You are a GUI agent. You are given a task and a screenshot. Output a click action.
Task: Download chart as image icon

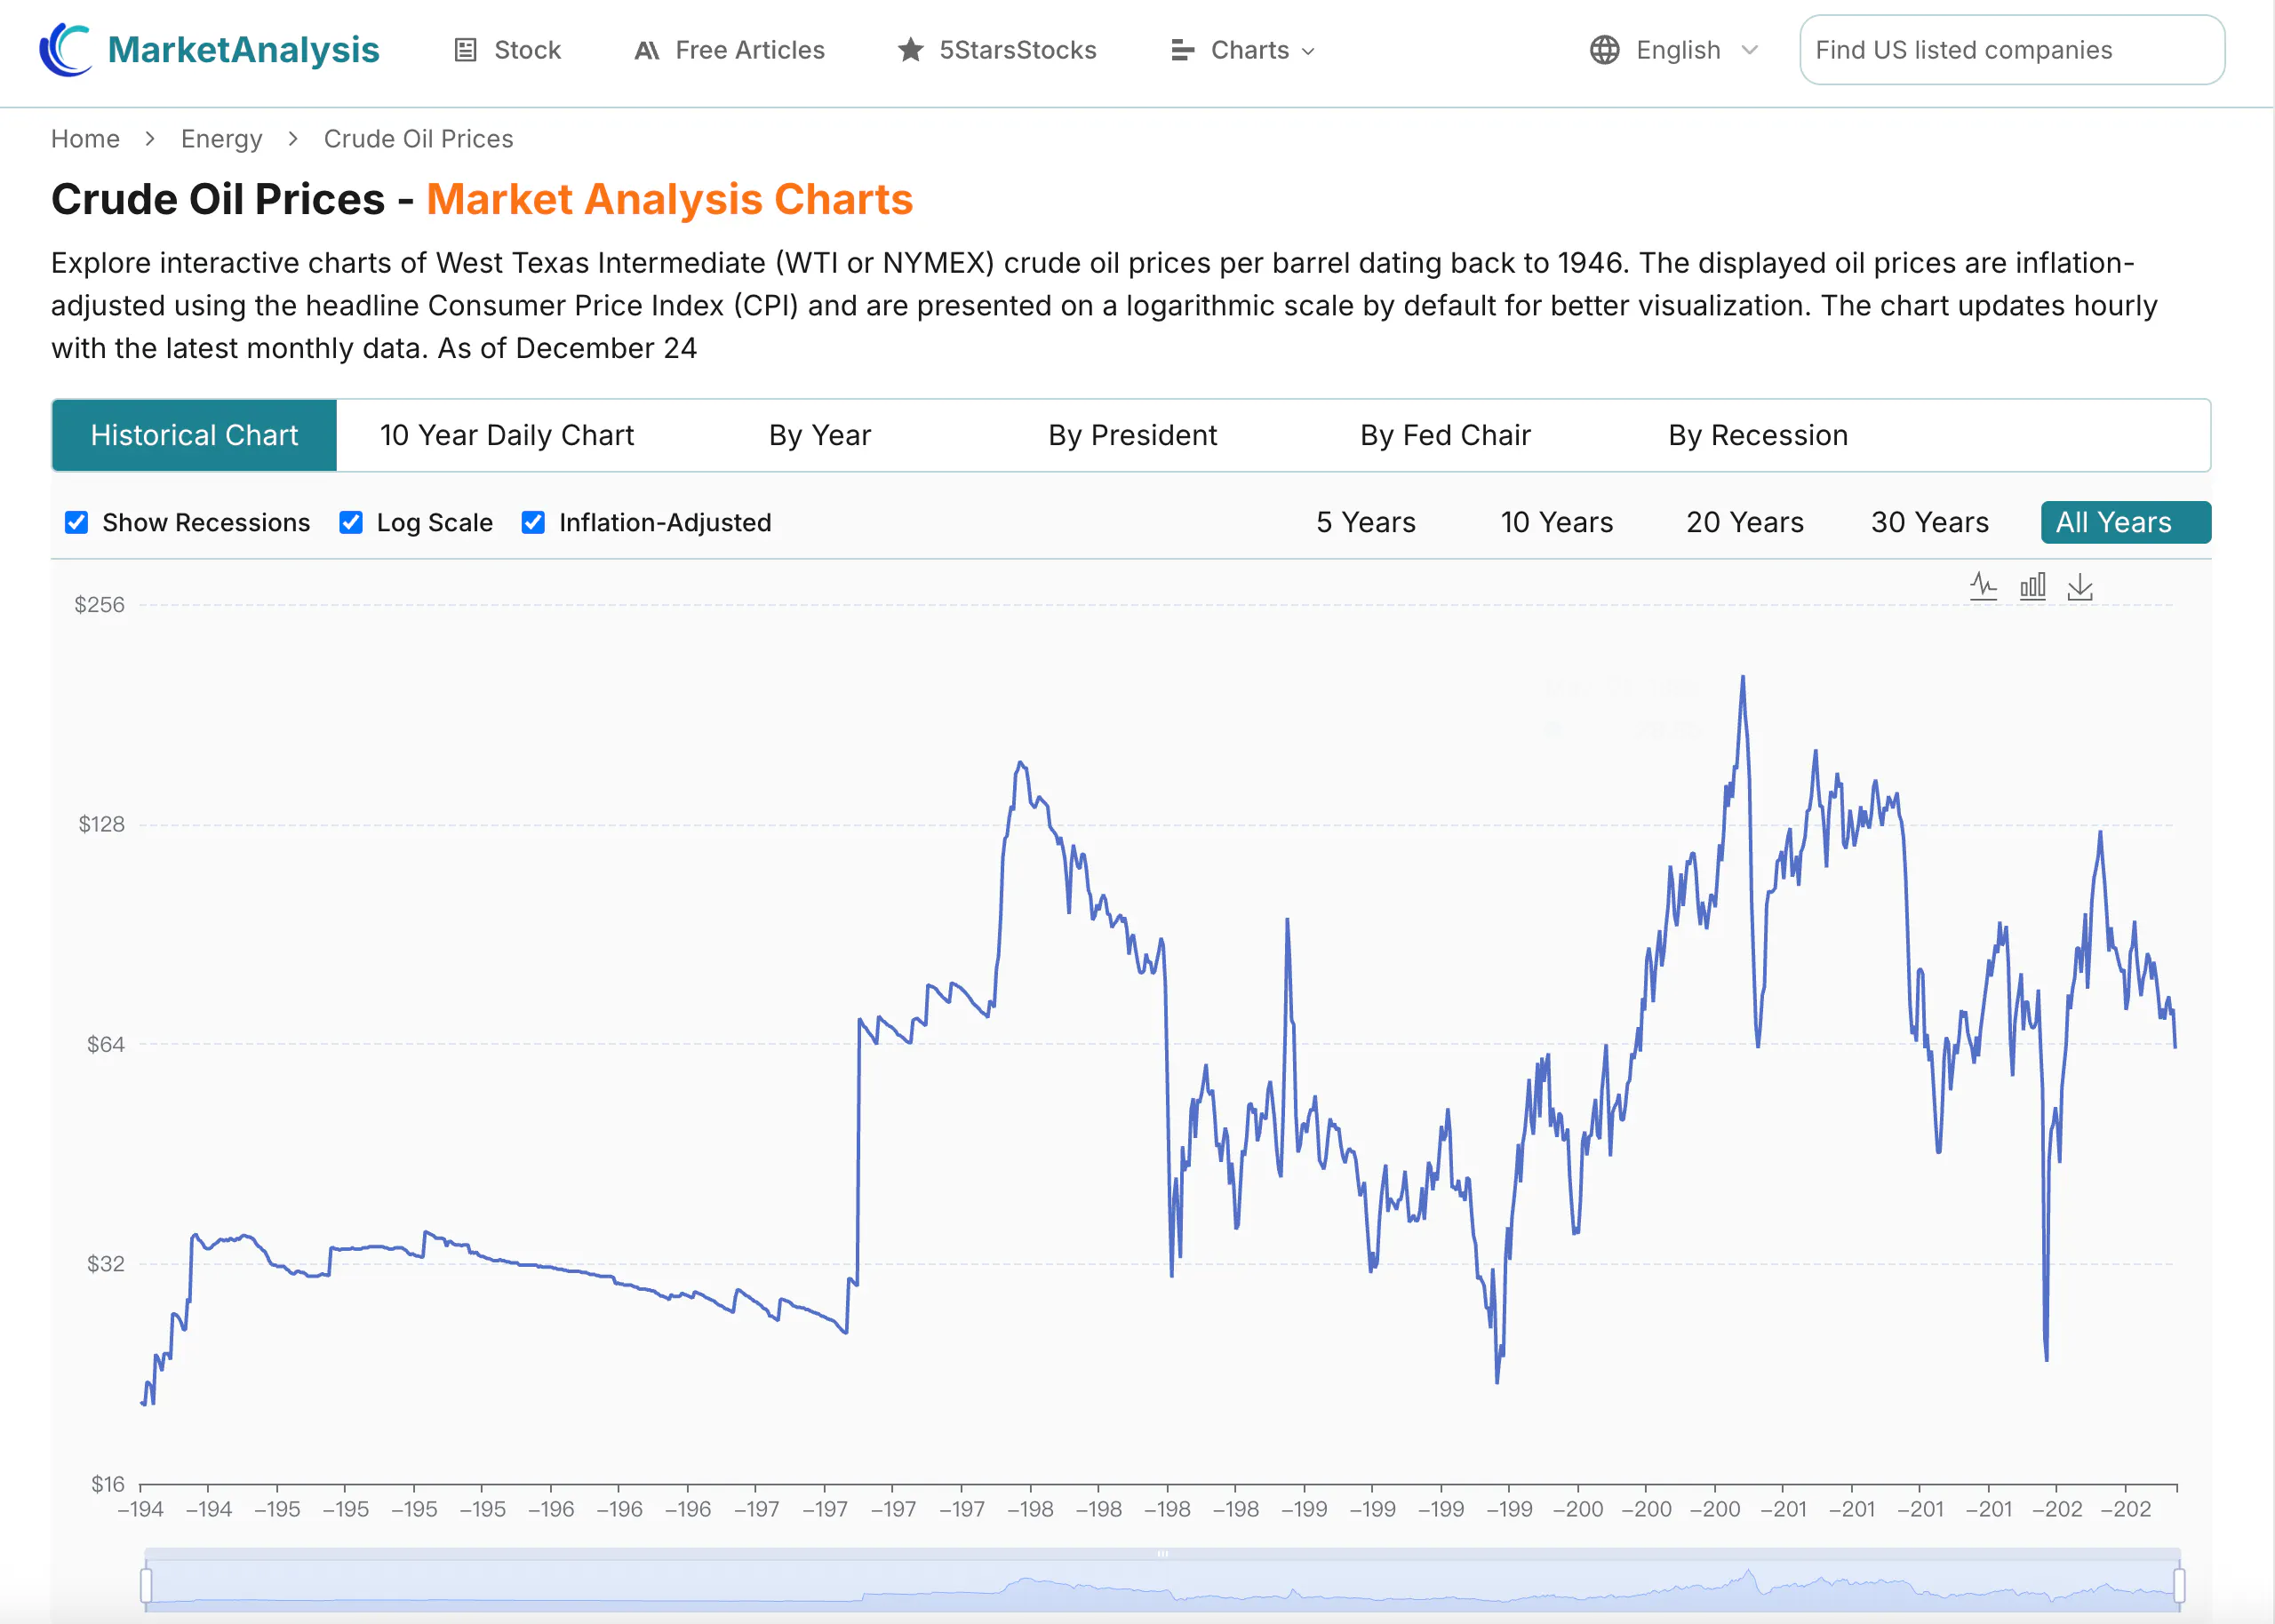pyautogui.click(x=2080, y=586)
